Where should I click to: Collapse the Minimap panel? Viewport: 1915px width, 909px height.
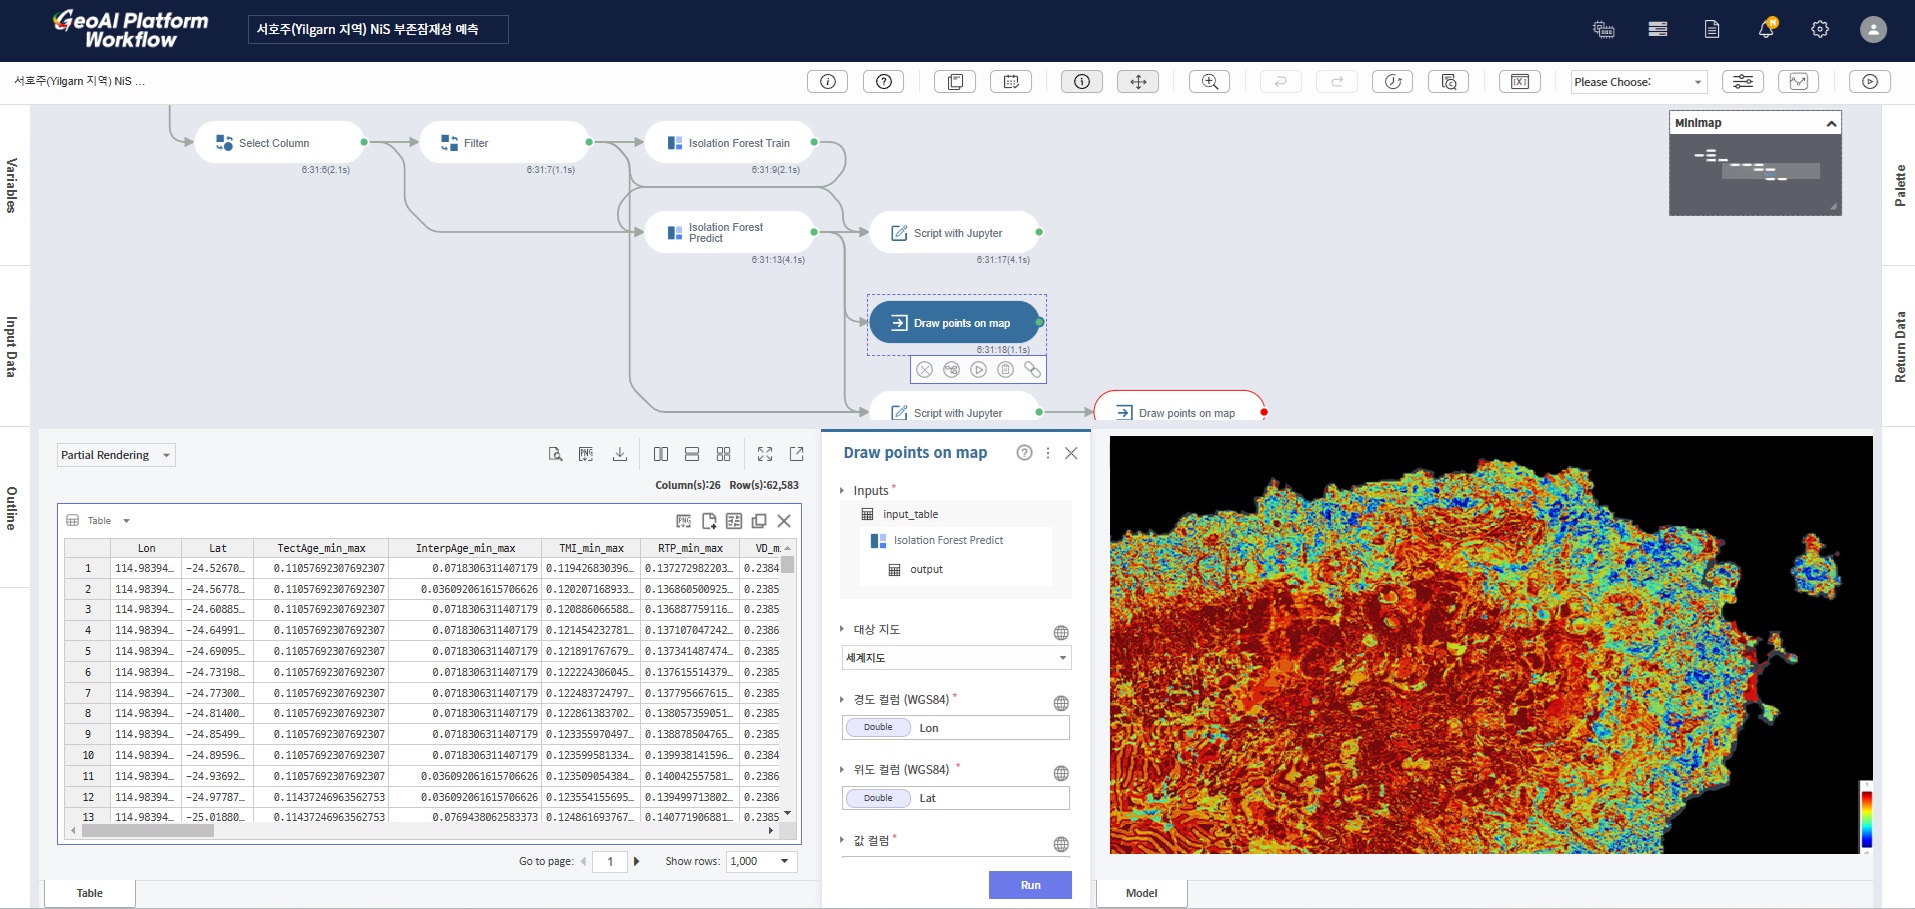pyautogui.click(x=1831, y=123)
